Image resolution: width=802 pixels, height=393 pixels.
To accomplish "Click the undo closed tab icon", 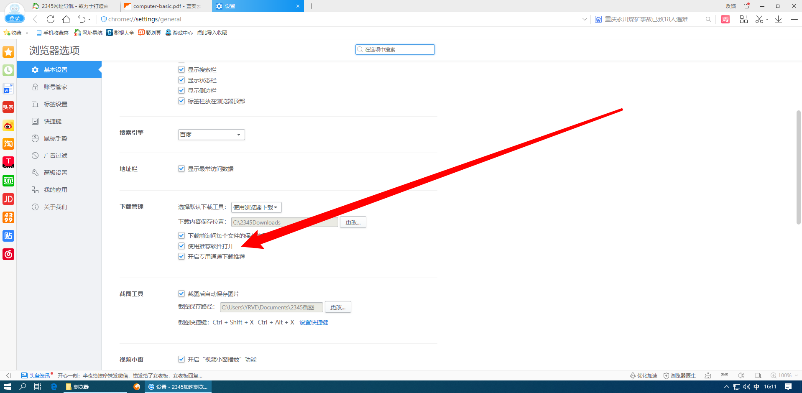I will 81,19.
